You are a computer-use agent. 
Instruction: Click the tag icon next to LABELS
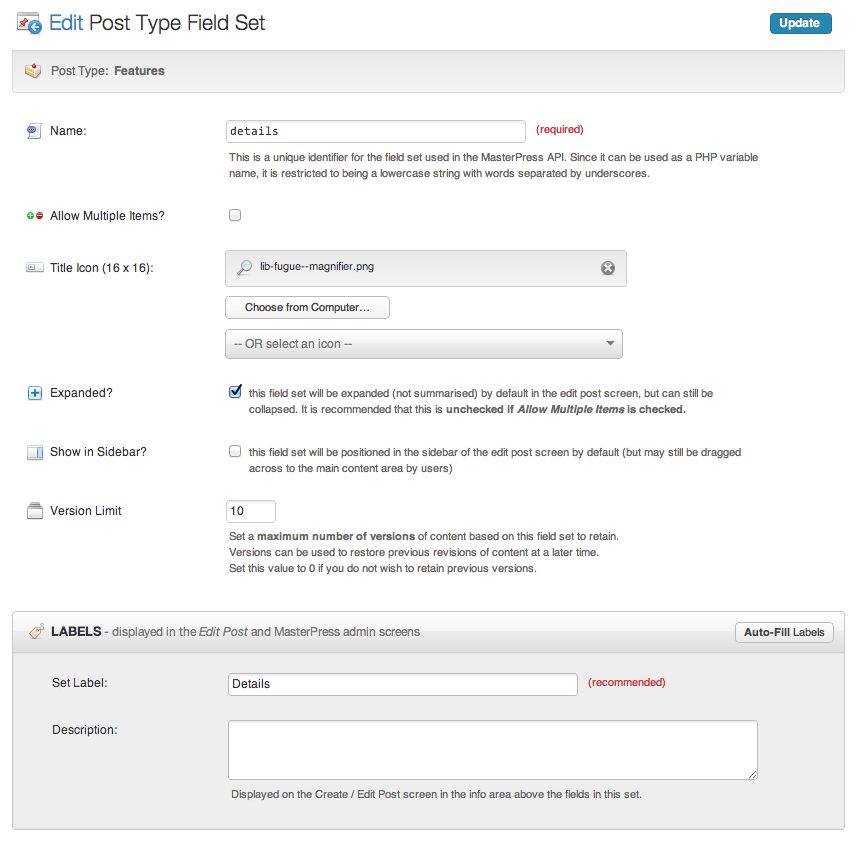point(37,631)
